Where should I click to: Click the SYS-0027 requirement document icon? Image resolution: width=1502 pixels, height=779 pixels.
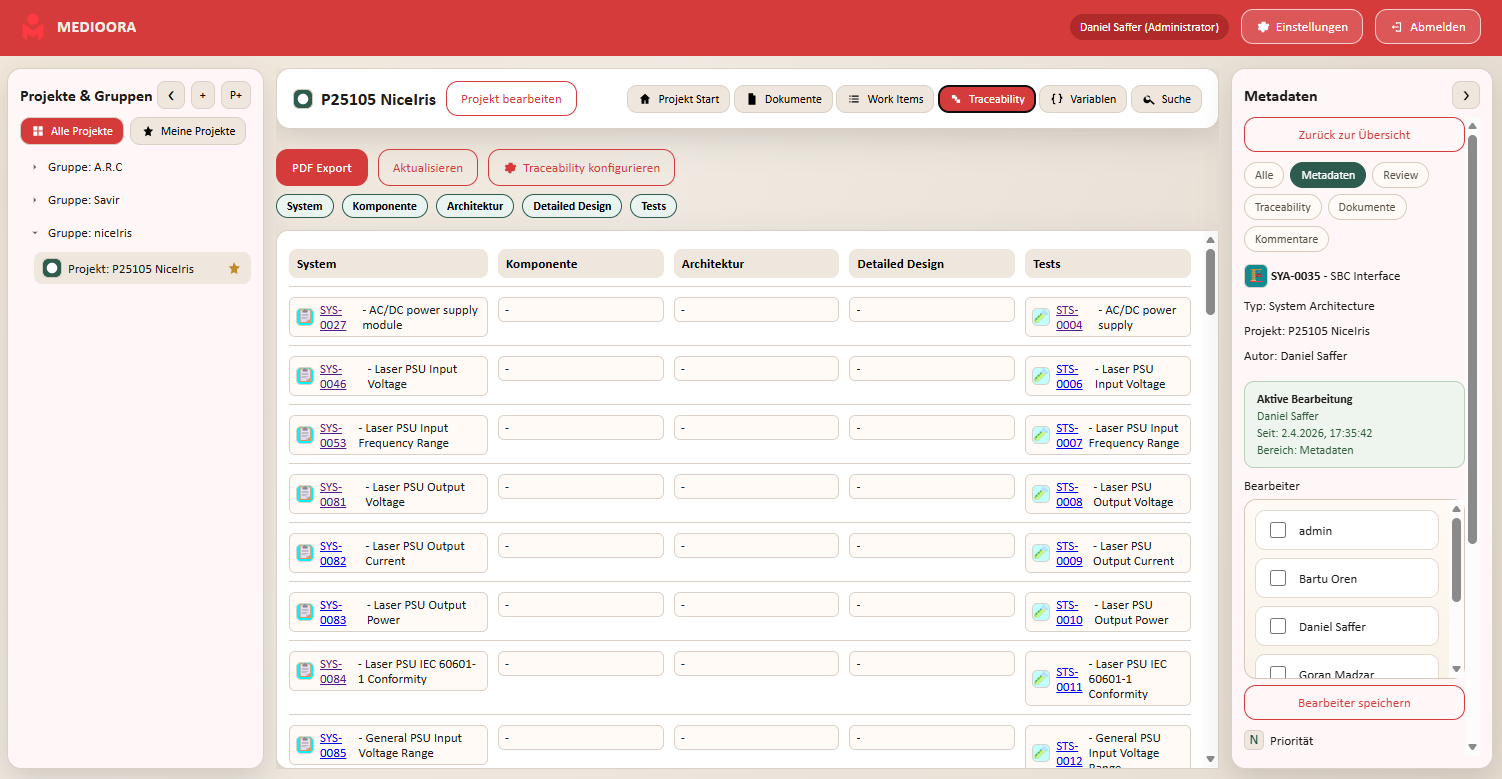pos(305,317)
